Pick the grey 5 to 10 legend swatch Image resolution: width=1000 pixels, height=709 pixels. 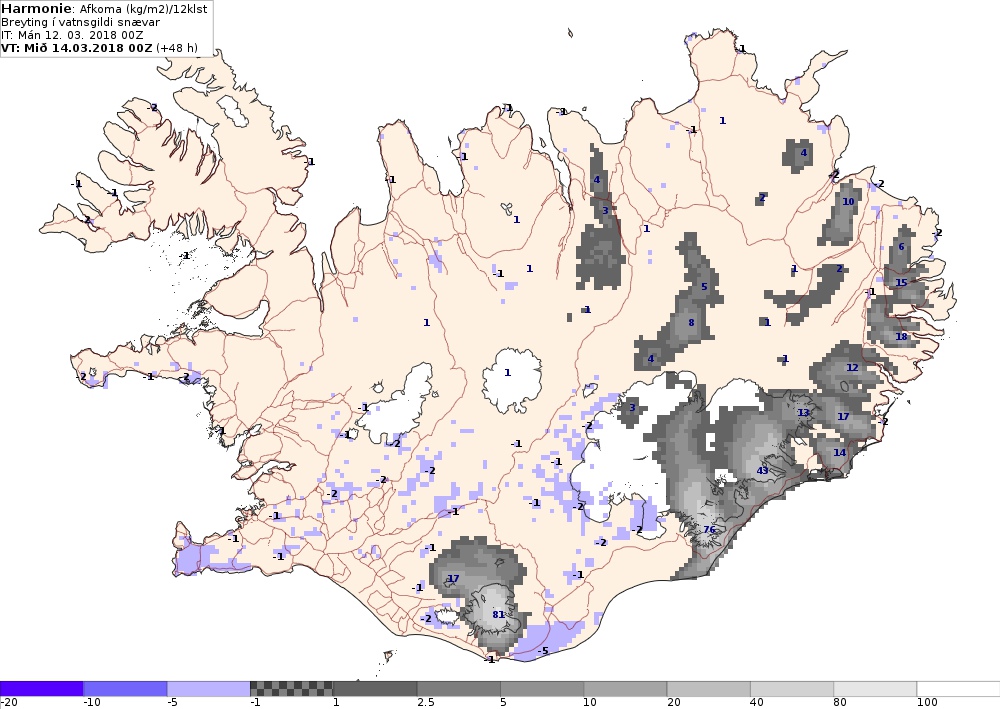tap(542, 689)
